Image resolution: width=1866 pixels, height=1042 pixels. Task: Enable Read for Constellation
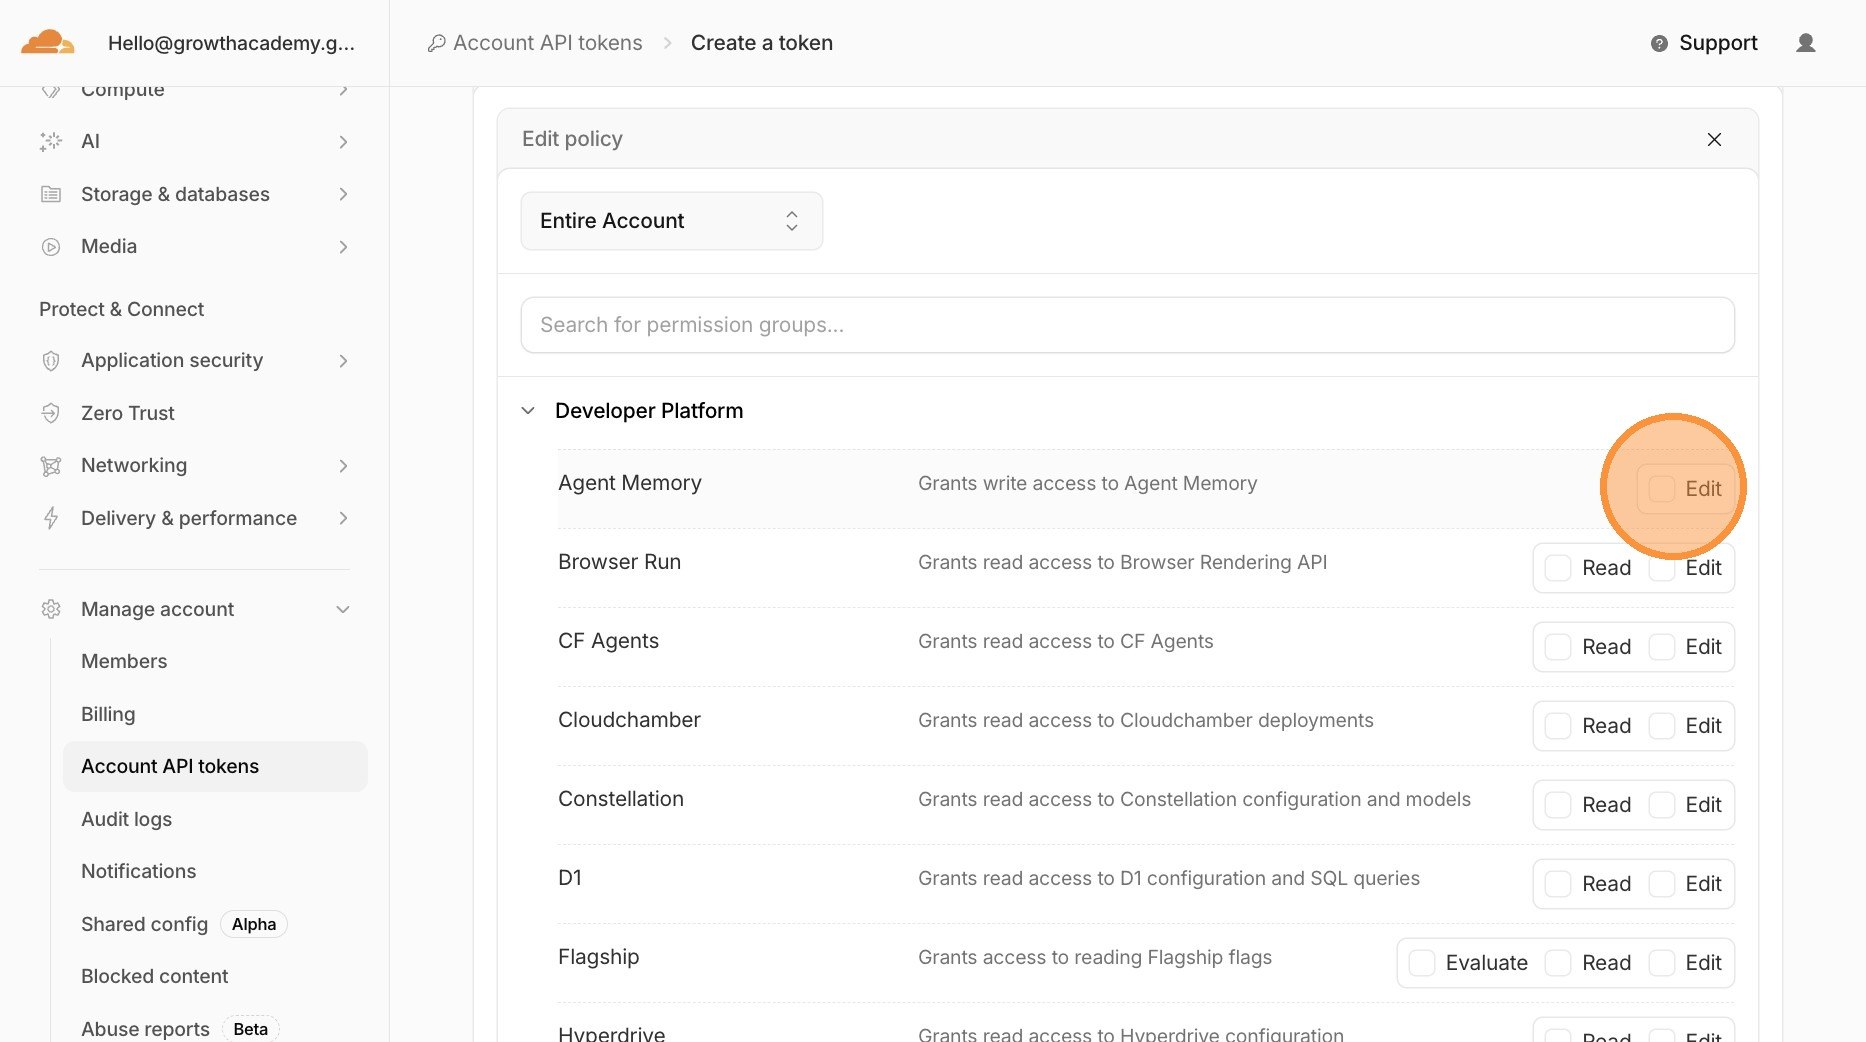[1558, 805]
